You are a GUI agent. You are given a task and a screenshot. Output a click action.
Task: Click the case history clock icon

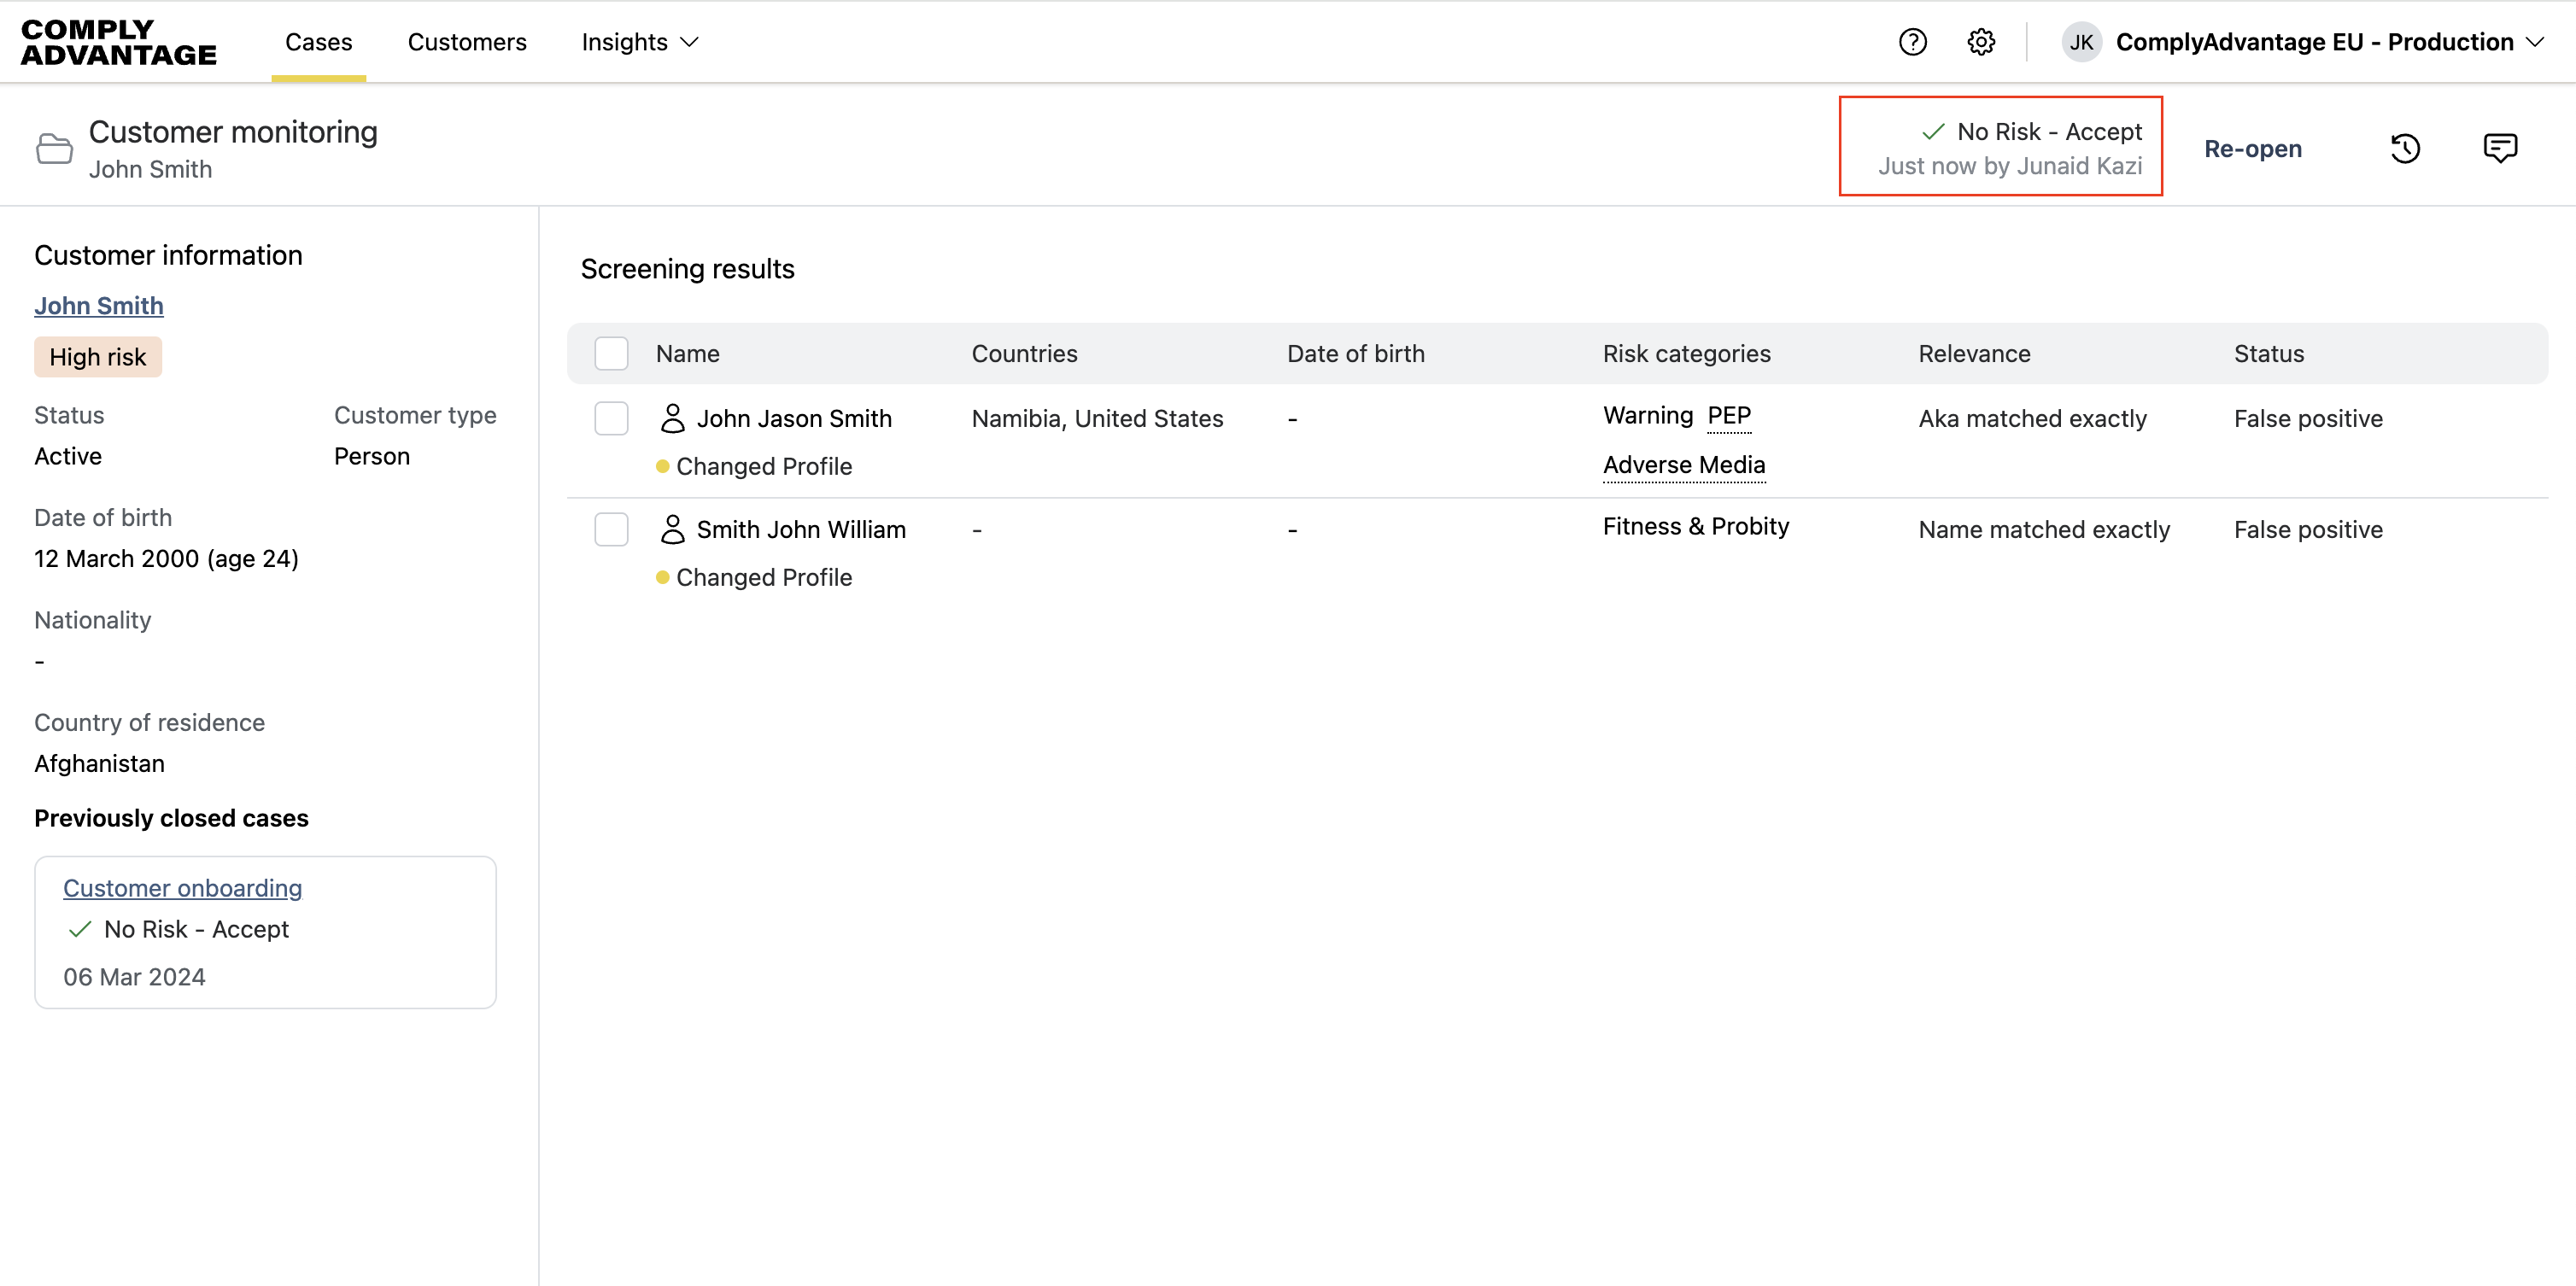pyautogui.click(x=2405, y=148)
